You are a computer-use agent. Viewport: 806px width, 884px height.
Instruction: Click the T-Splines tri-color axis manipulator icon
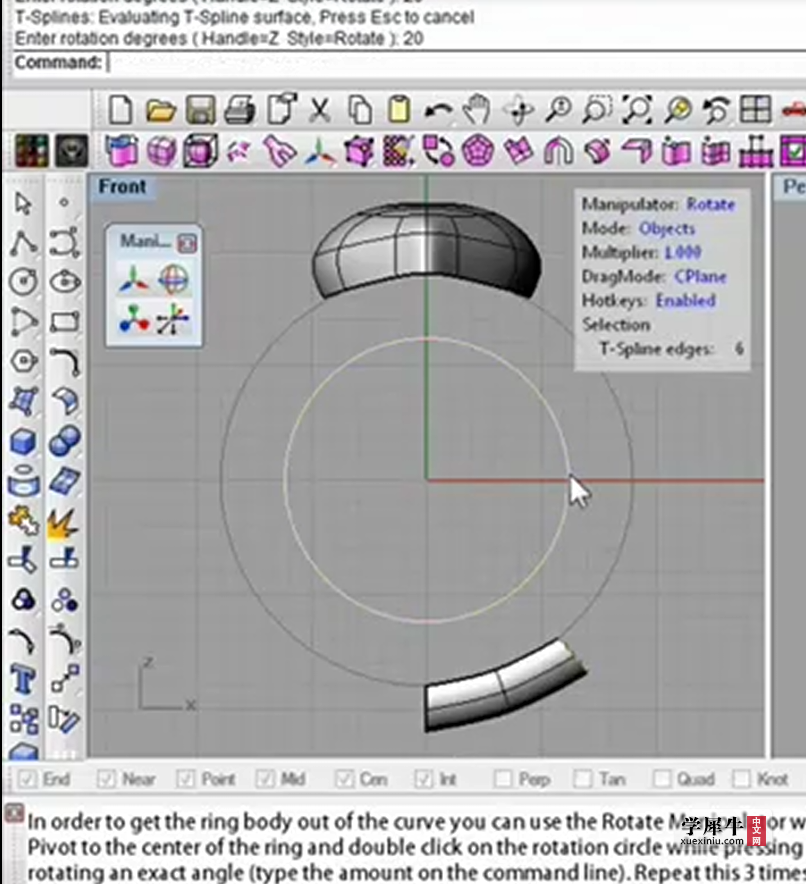pos(320,152)
